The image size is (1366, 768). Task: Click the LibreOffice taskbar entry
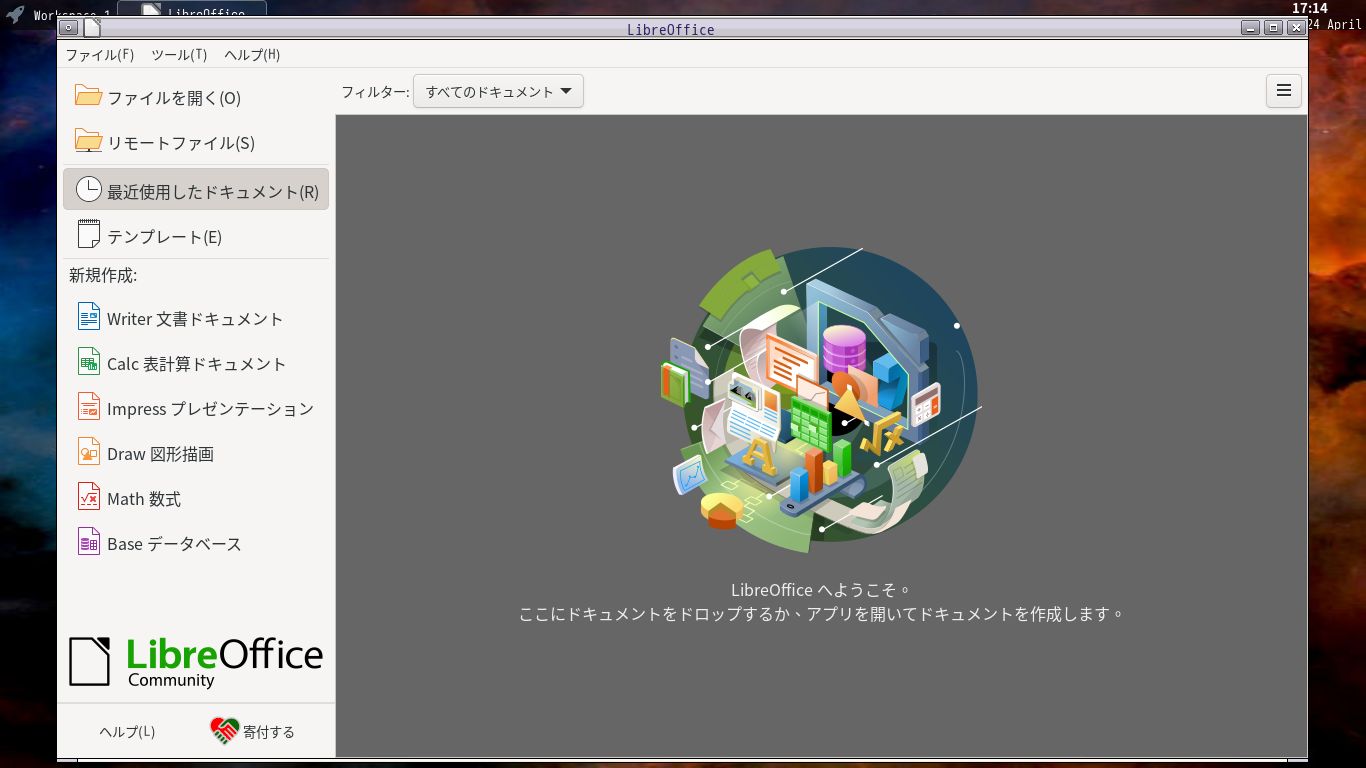tap(192, 12)
